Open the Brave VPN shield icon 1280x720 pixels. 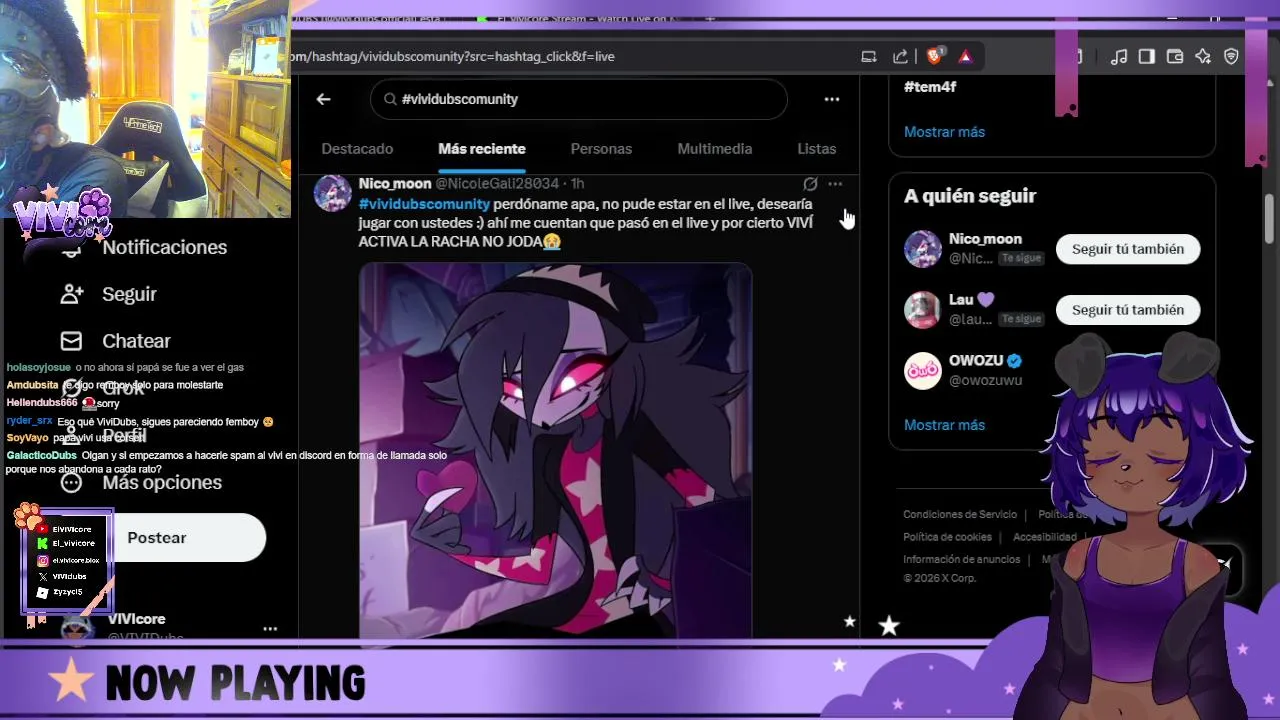1231,56
